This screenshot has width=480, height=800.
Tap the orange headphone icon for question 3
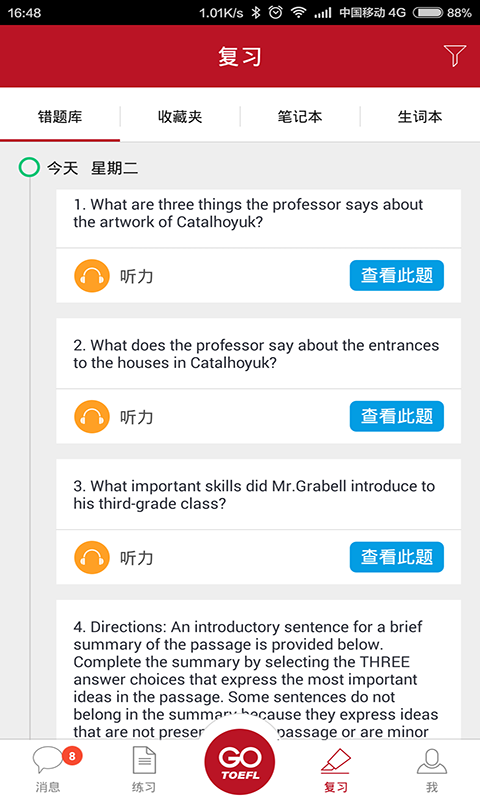pyautogui.click(x=92, y=558)
